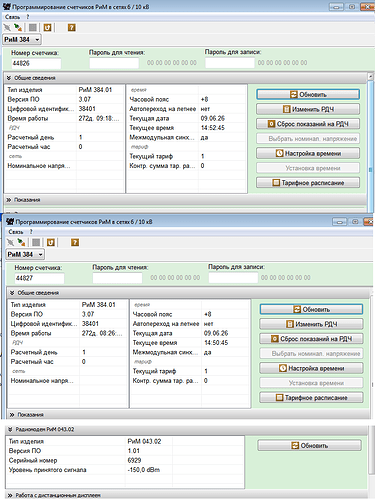
Task: Select Расчетный день row in the 44827 window
Action: (69, 352)
